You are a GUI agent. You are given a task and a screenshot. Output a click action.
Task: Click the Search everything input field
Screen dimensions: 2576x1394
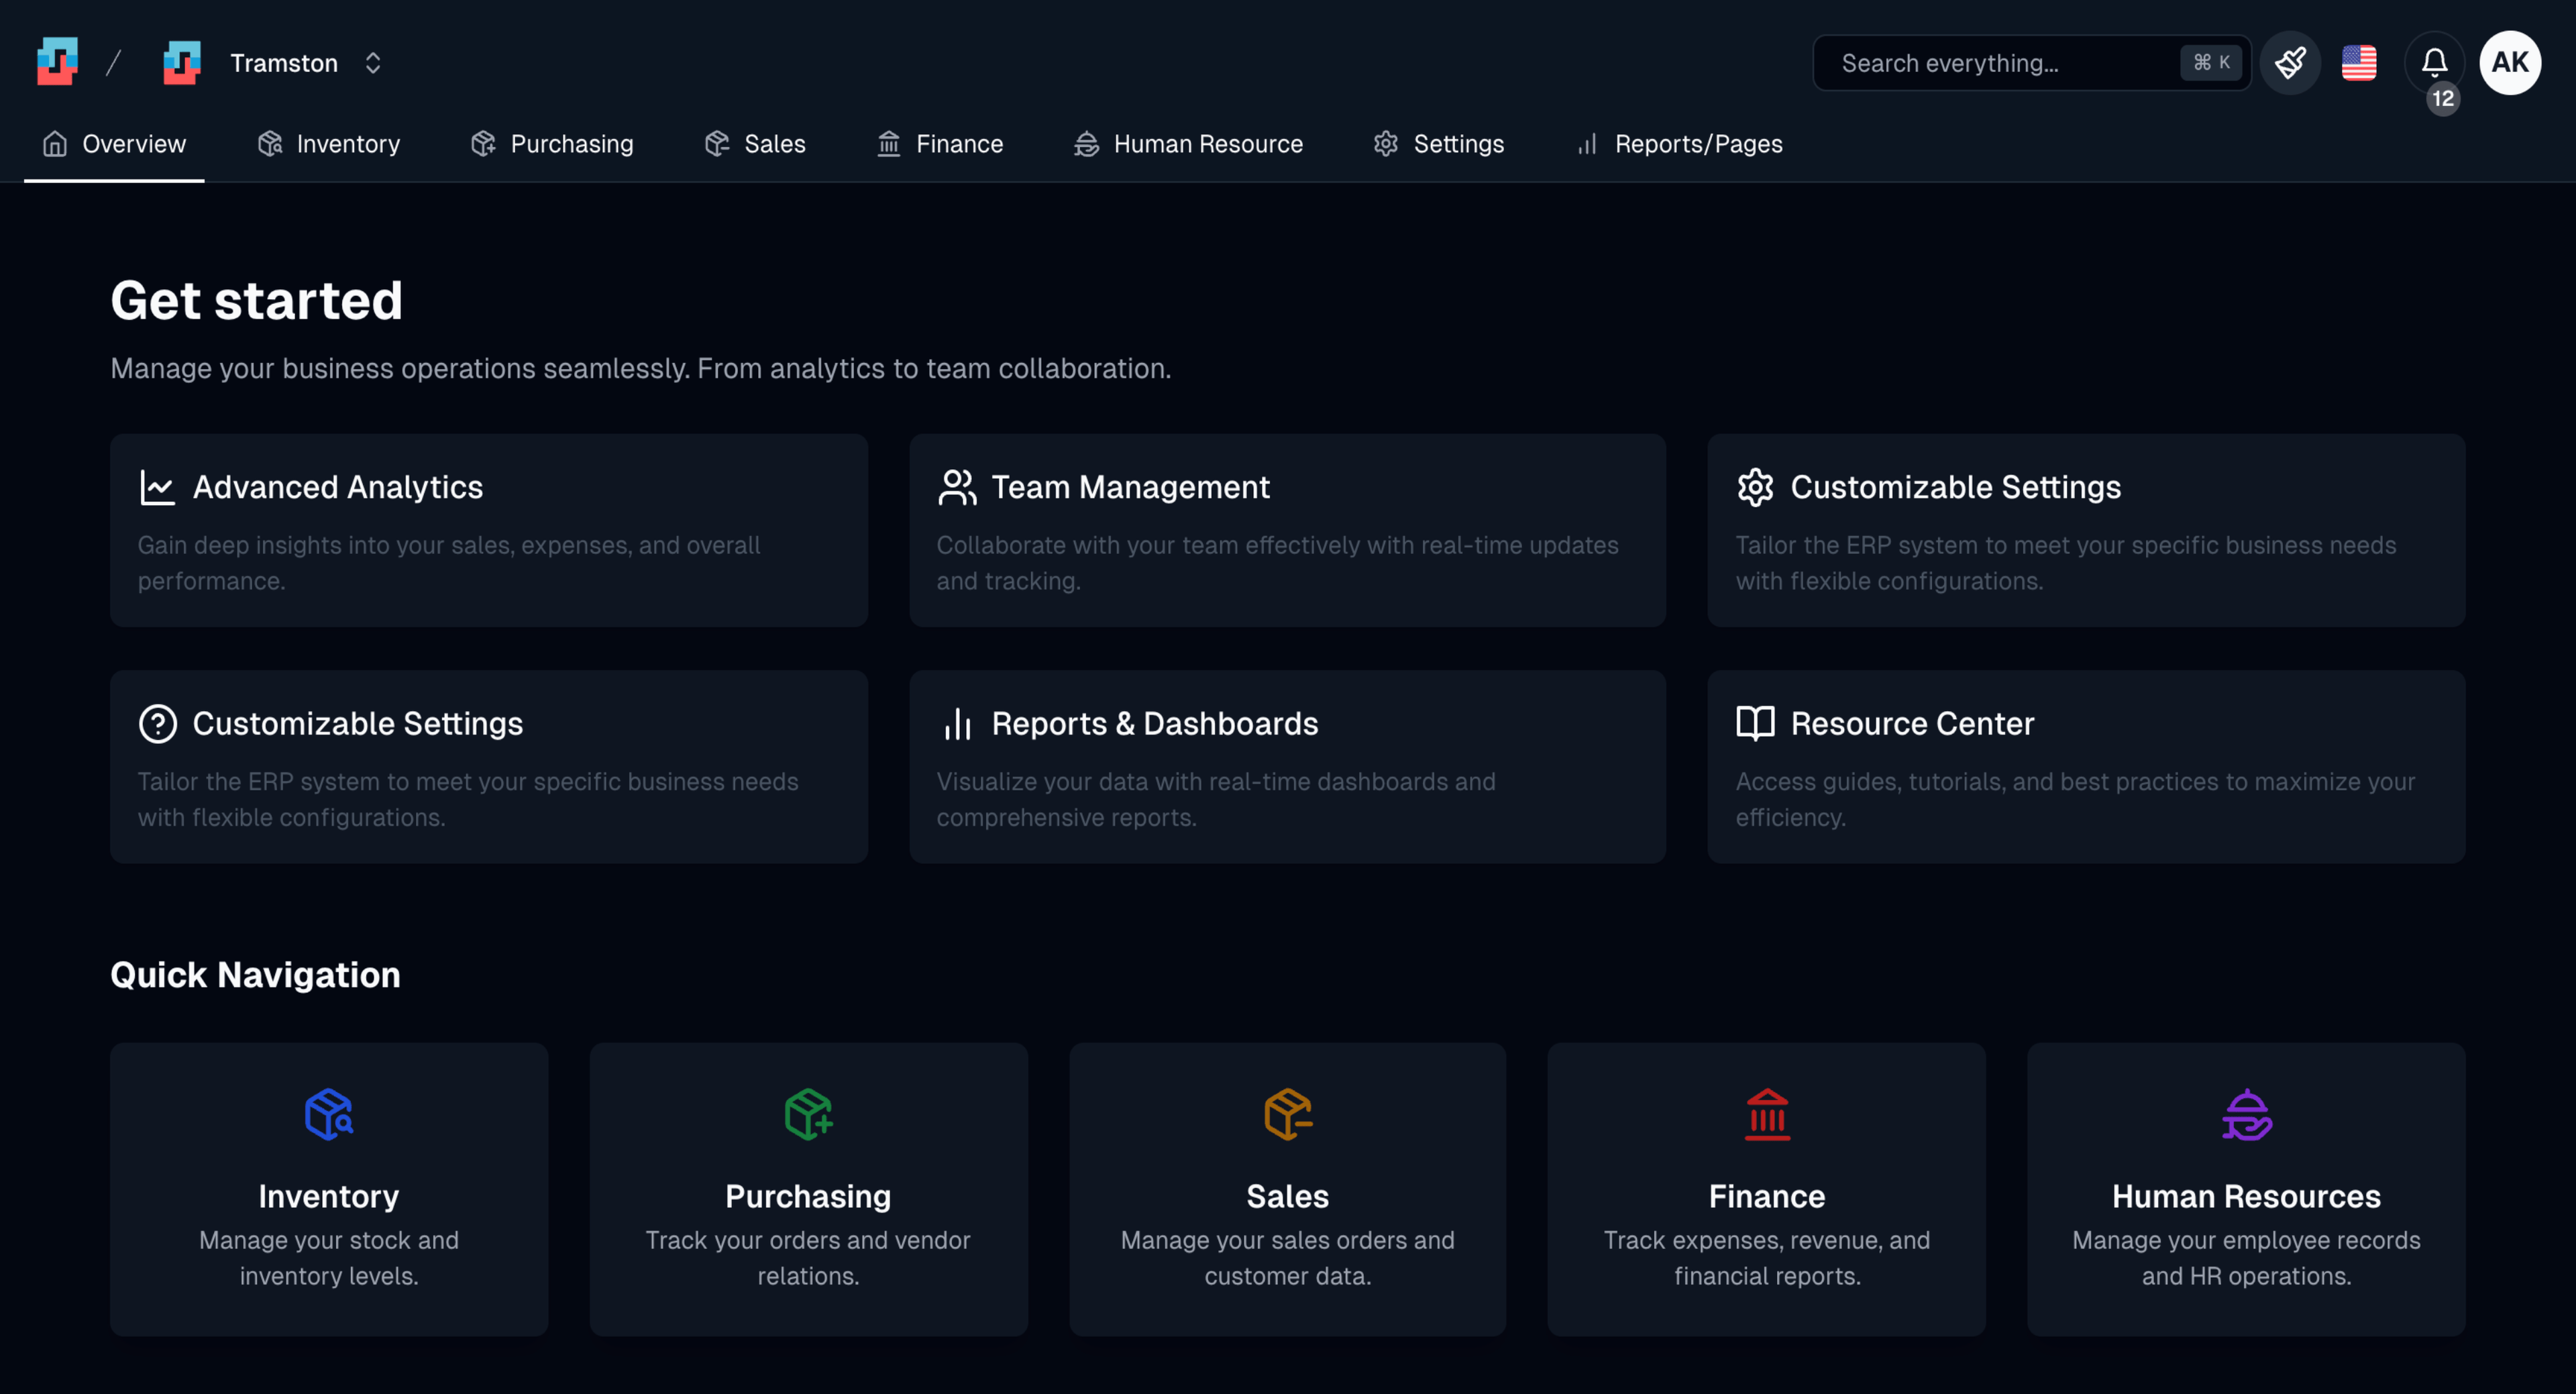[2000, 63]
